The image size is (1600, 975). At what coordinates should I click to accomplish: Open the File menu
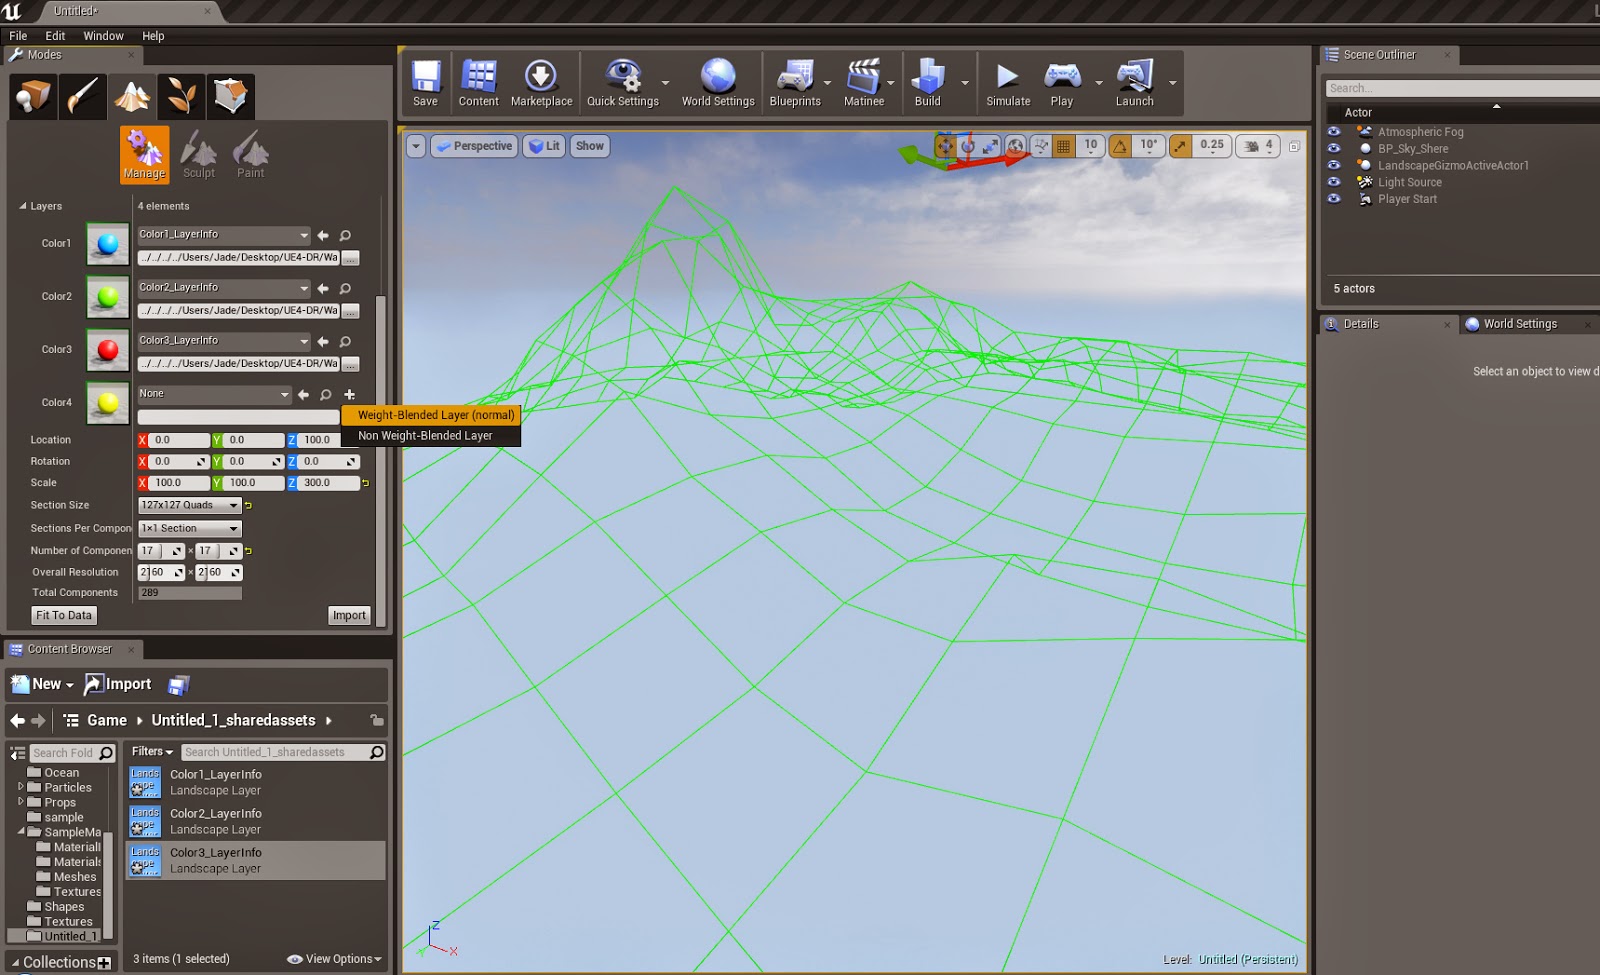click(18, 36)
